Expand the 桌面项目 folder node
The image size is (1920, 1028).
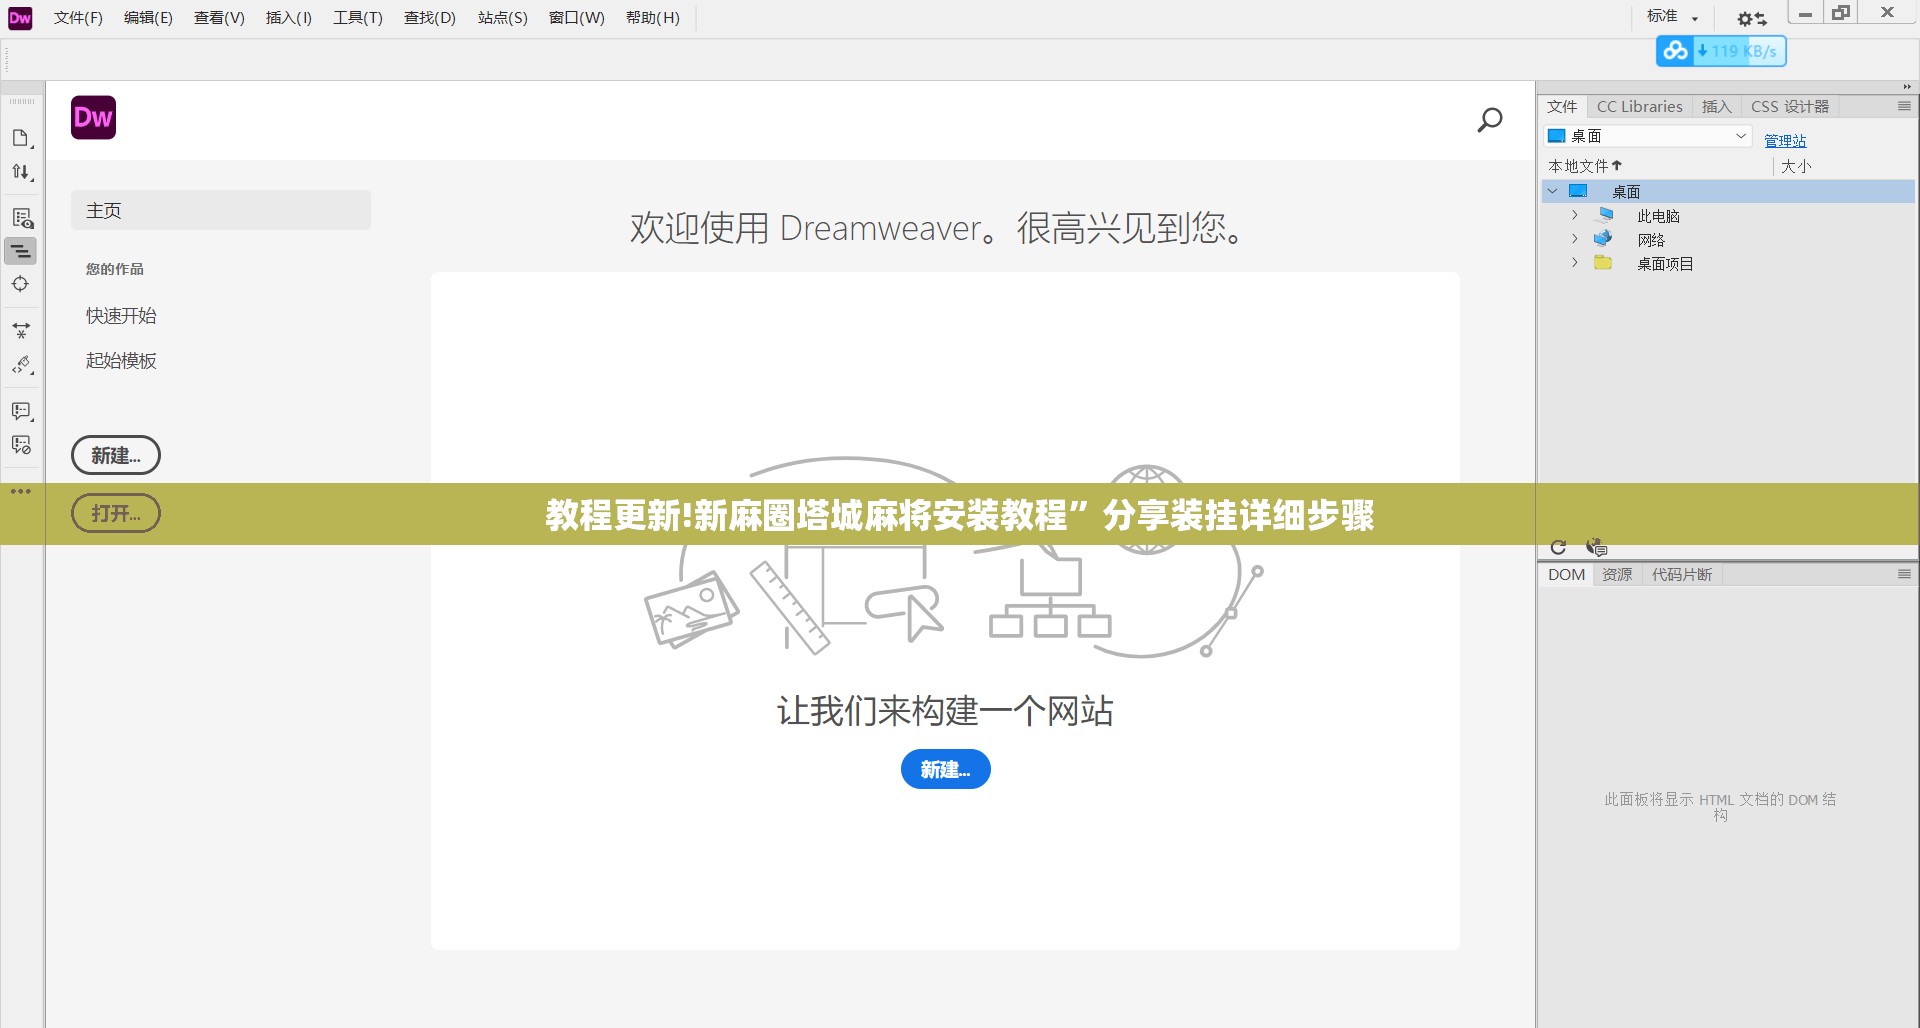(1575, 263)
